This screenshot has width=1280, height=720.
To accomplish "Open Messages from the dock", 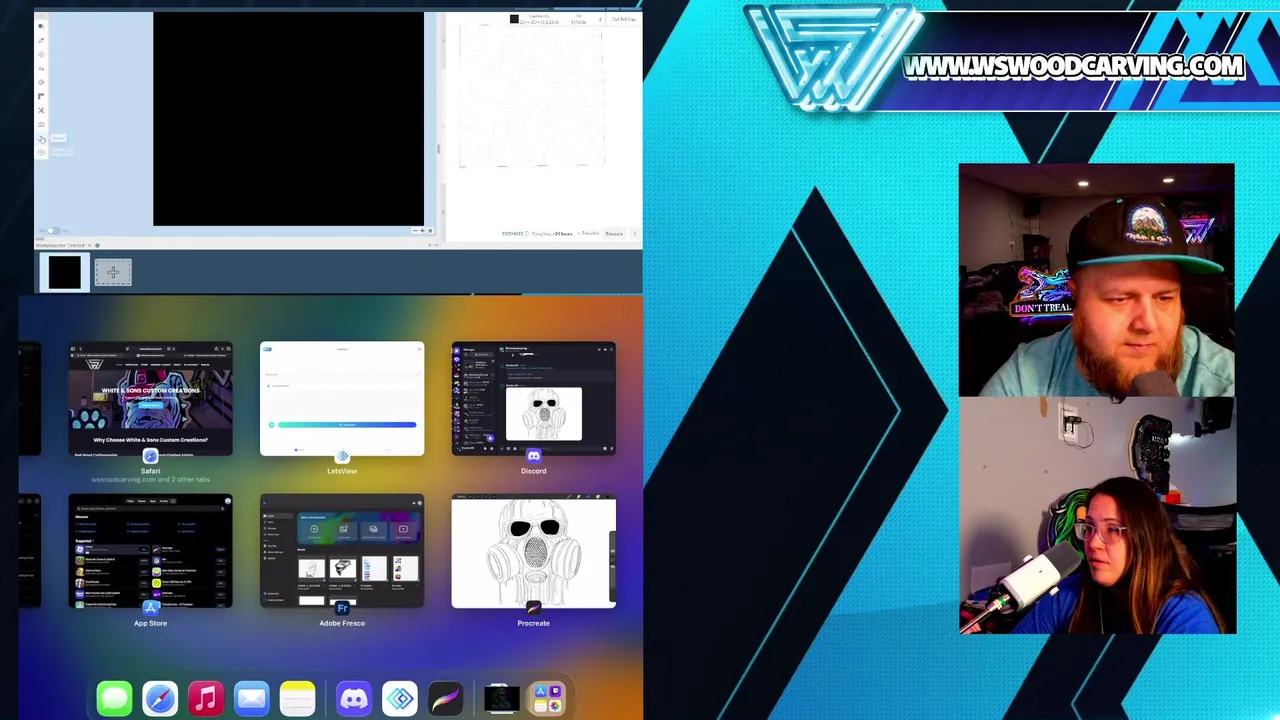I will [x=114, y=698].
